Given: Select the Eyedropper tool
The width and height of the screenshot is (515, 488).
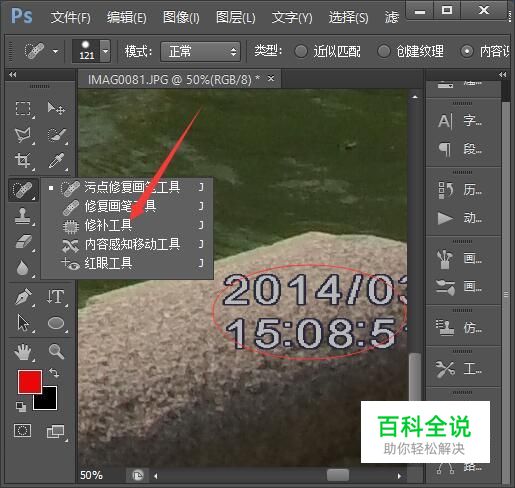Looking at the screenshot, I should [56, 161].
